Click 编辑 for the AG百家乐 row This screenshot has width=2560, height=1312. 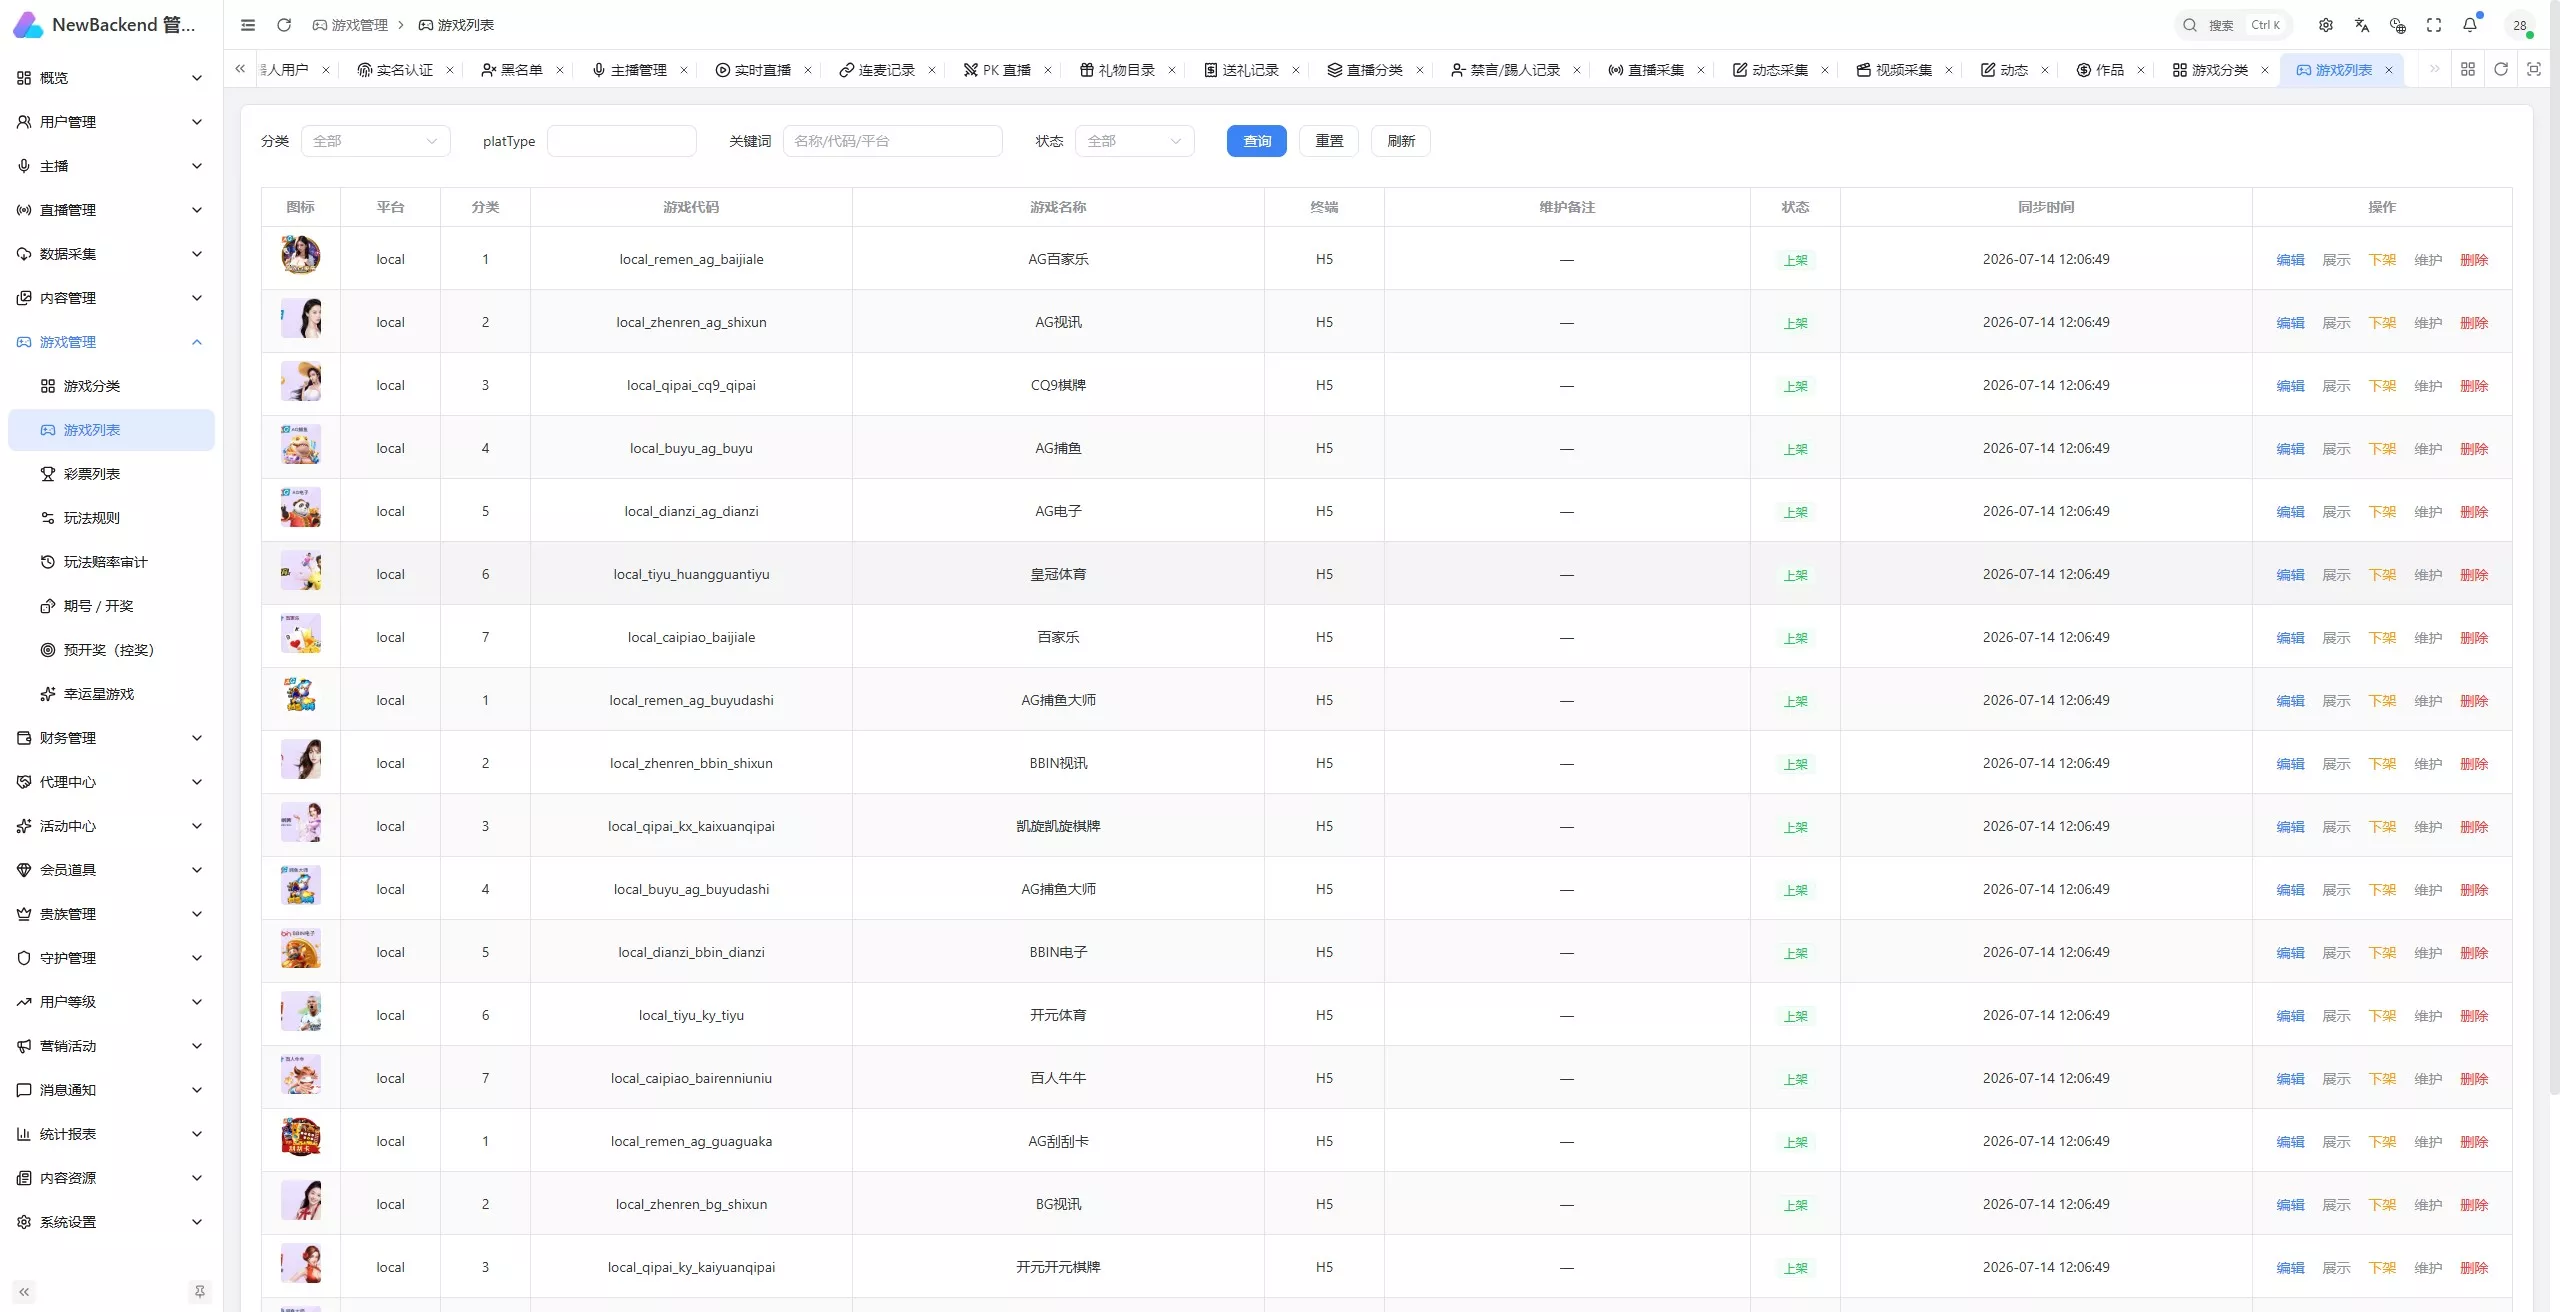point(2290,260)
